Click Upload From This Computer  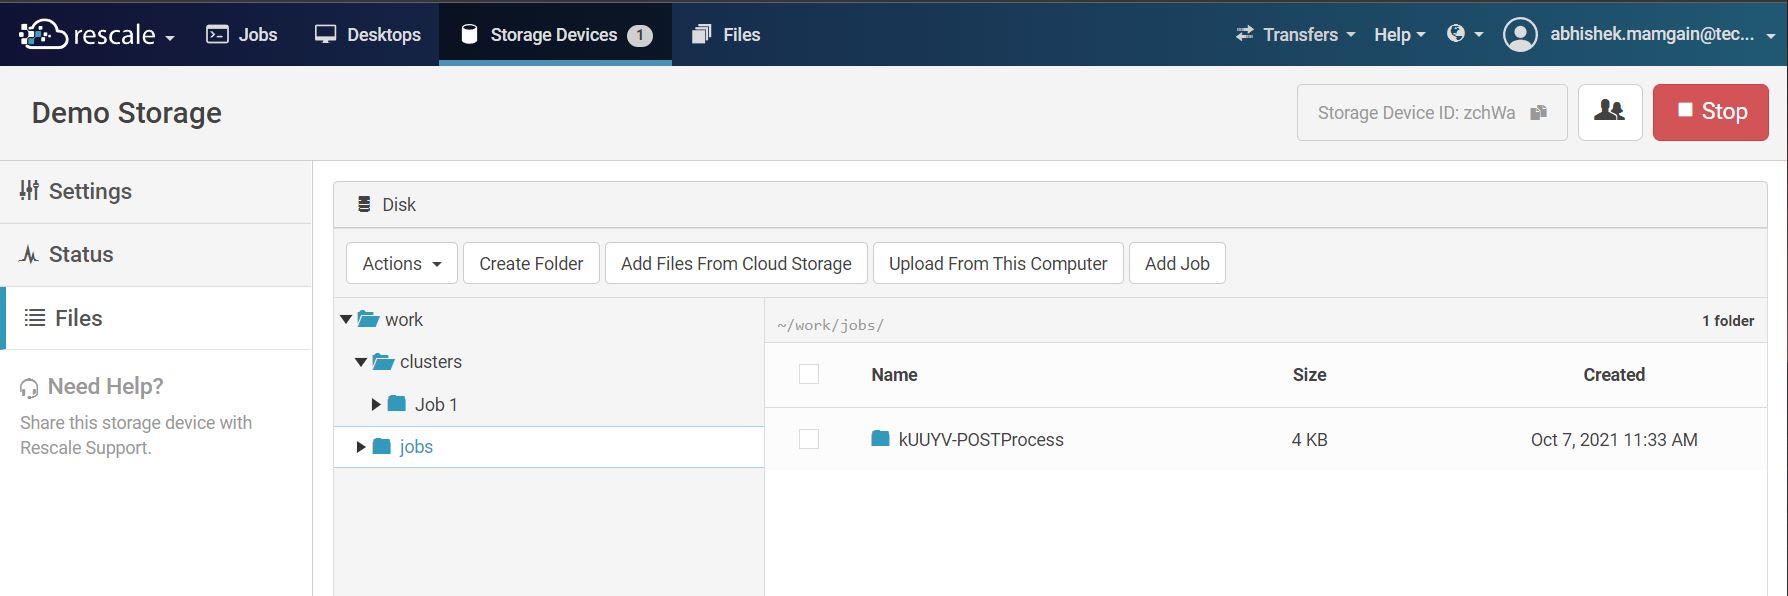pyautogui.click(x=998, y=263)
